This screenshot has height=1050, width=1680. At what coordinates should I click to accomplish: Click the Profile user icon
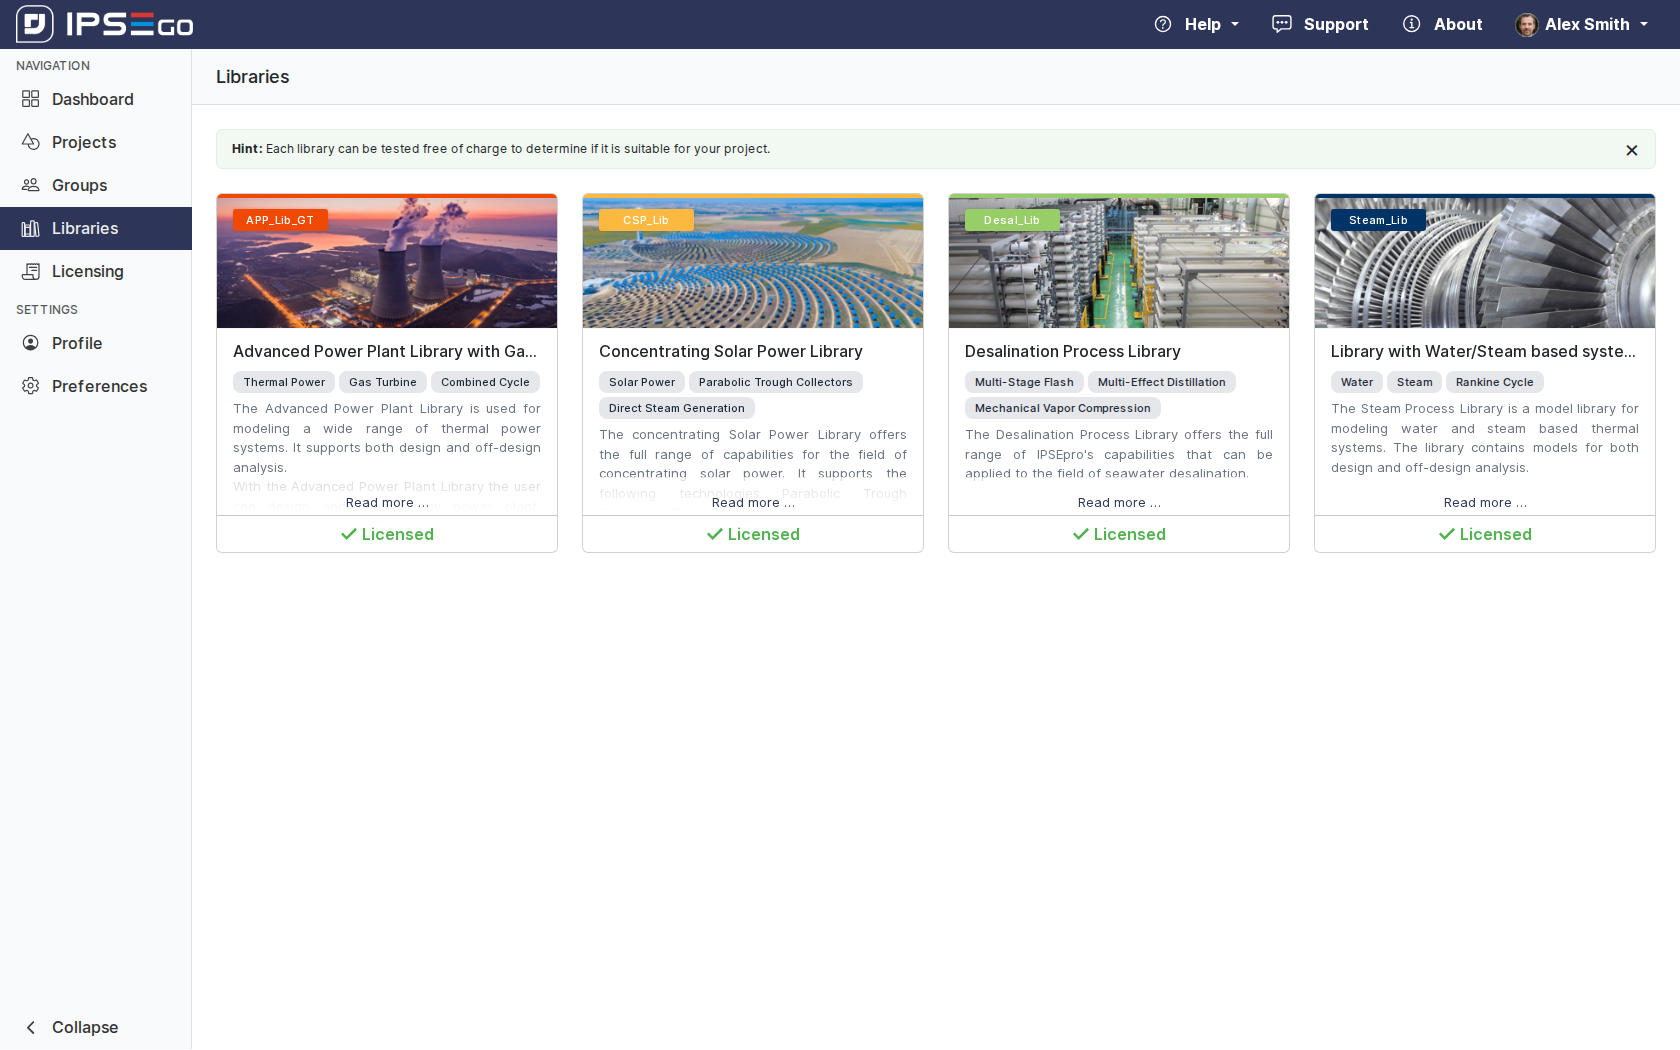tap(31, 343)
